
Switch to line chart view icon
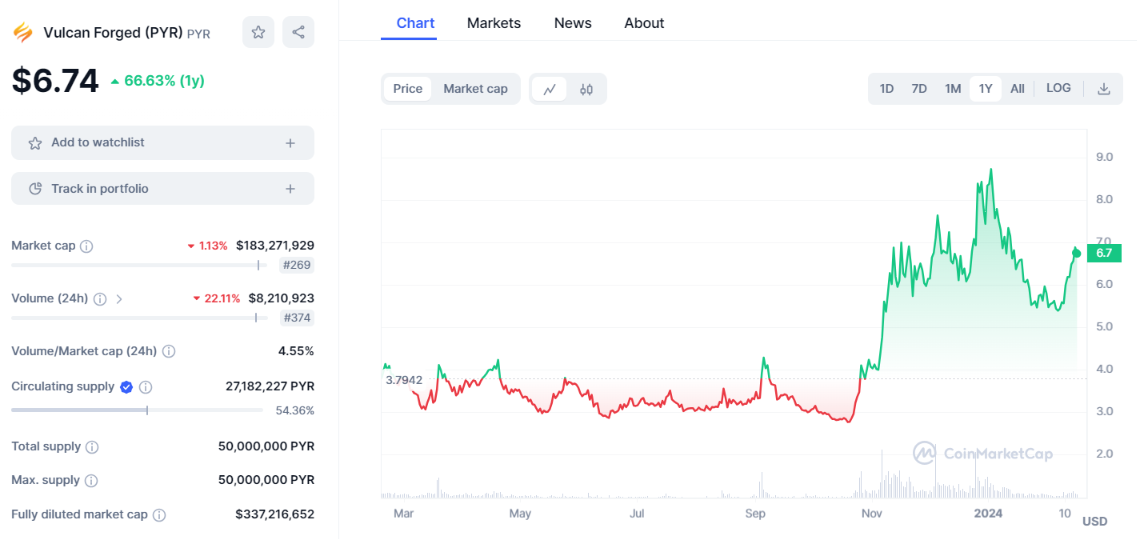click(x=549, y=89)
